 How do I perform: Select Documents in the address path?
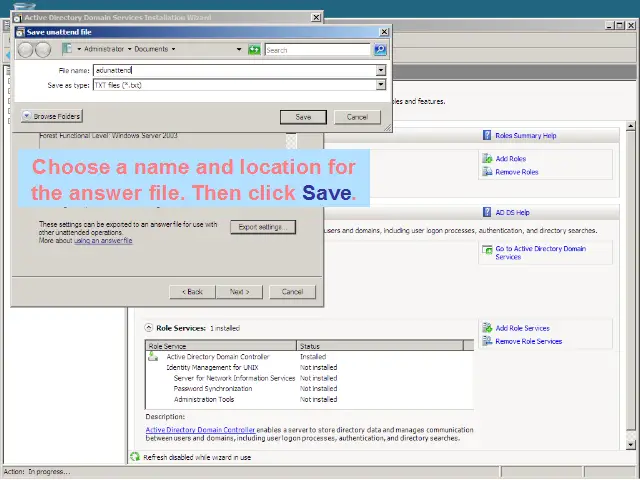pyautogui.click(x=151, y=49)
